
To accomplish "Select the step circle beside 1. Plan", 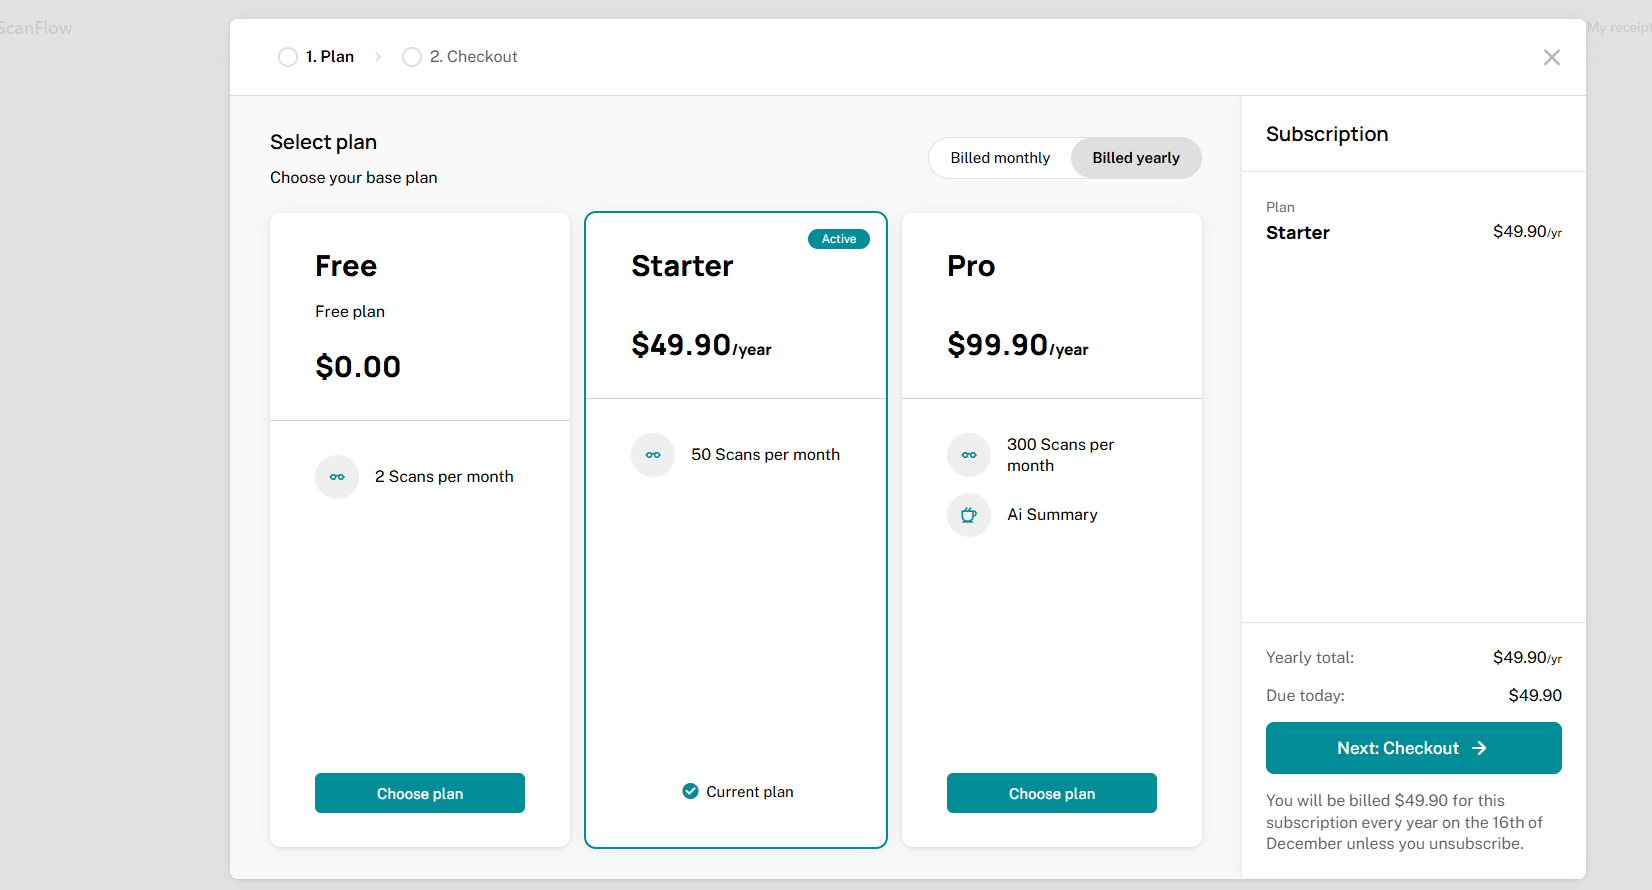I will [287, 57].
